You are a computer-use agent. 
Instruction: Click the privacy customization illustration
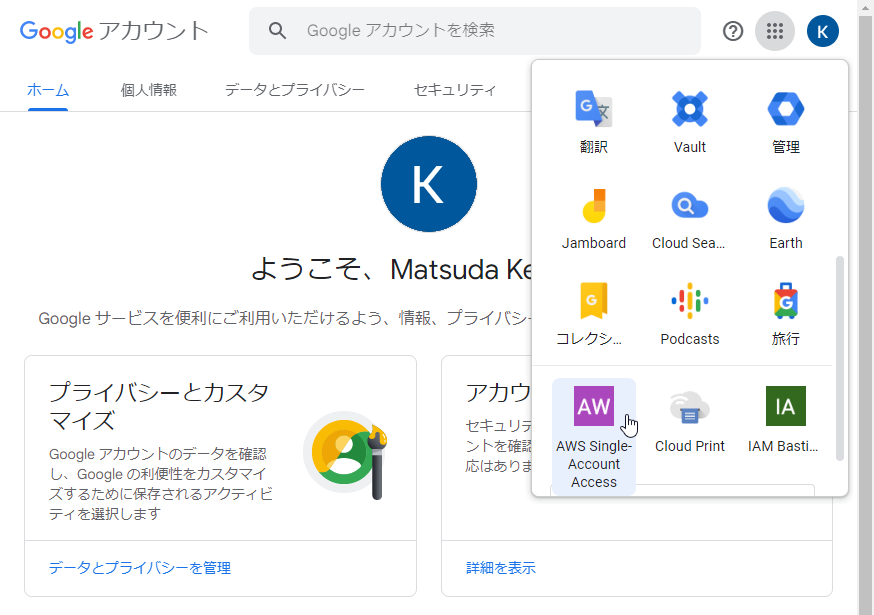pyautogui.click(x=346, y=455)
